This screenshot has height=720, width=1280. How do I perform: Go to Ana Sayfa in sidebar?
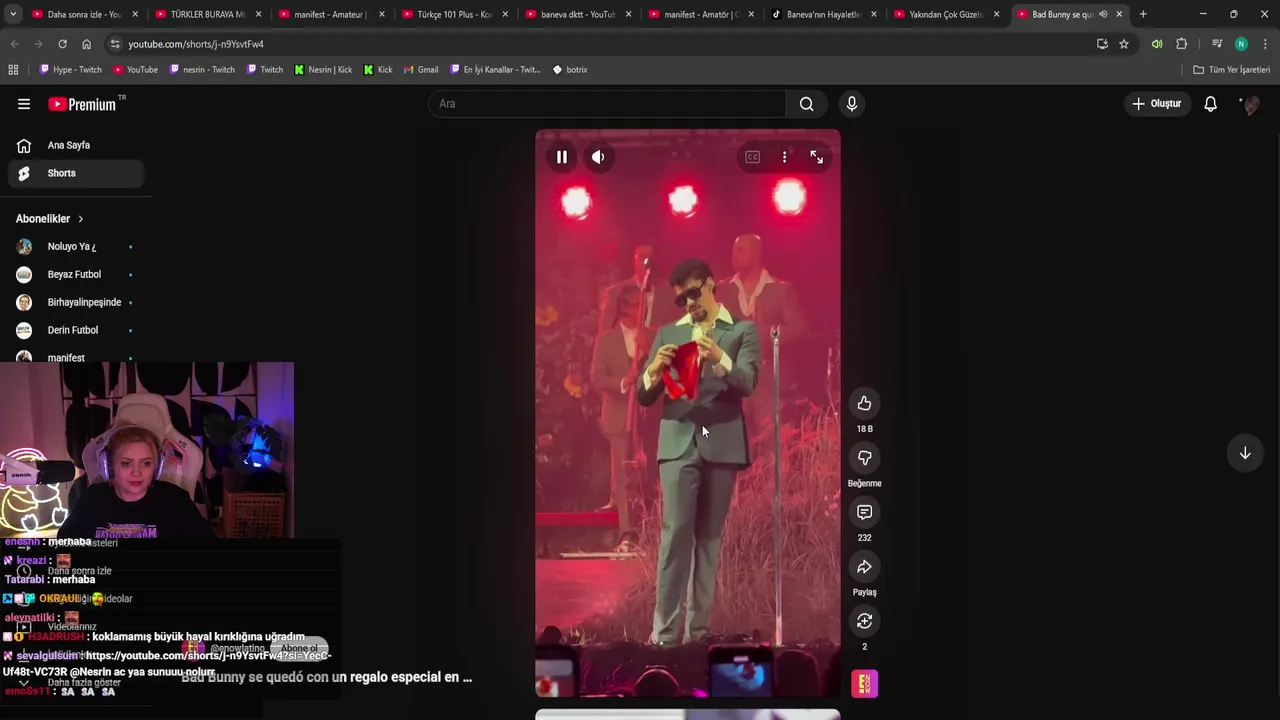point(76,145)
